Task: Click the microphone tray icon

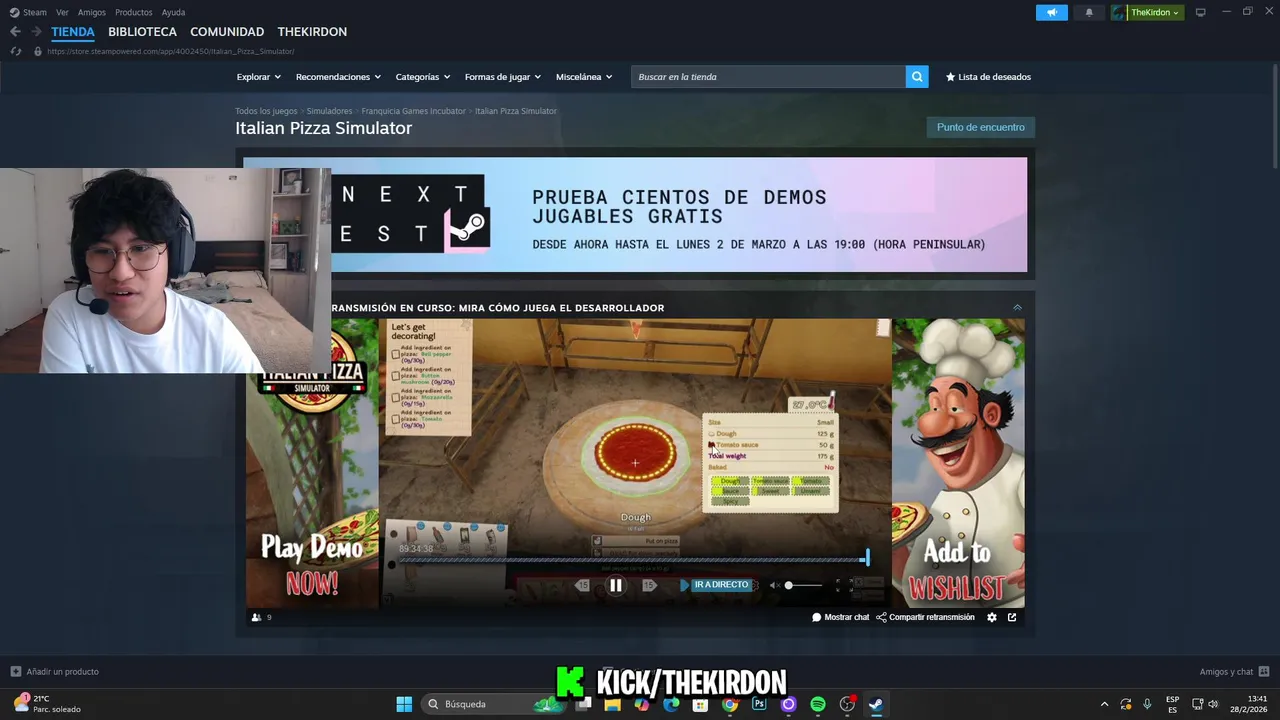Action: point(1147,704)
